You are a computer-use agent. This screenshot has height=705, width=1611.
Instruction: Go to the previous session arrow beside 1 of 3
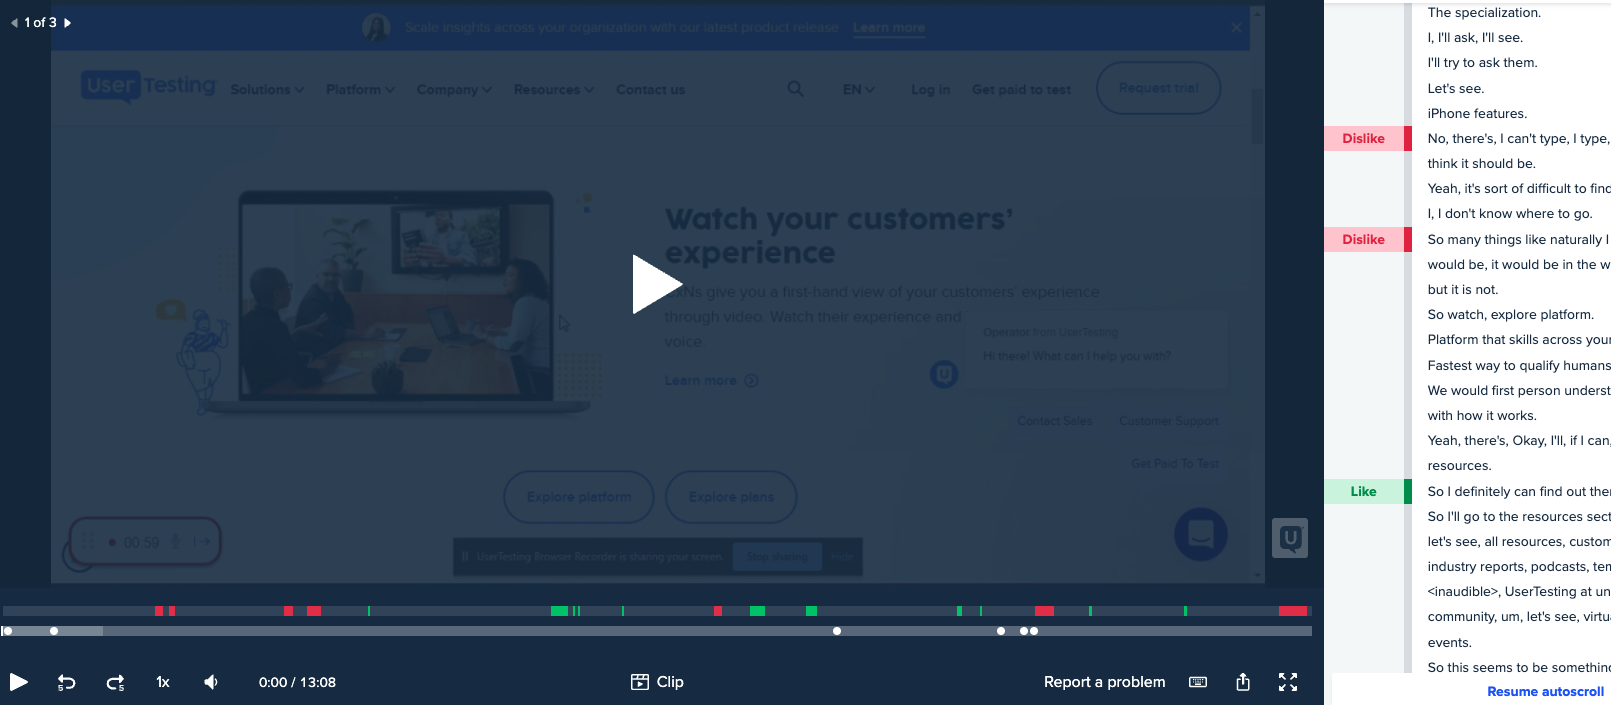point(14,22)
